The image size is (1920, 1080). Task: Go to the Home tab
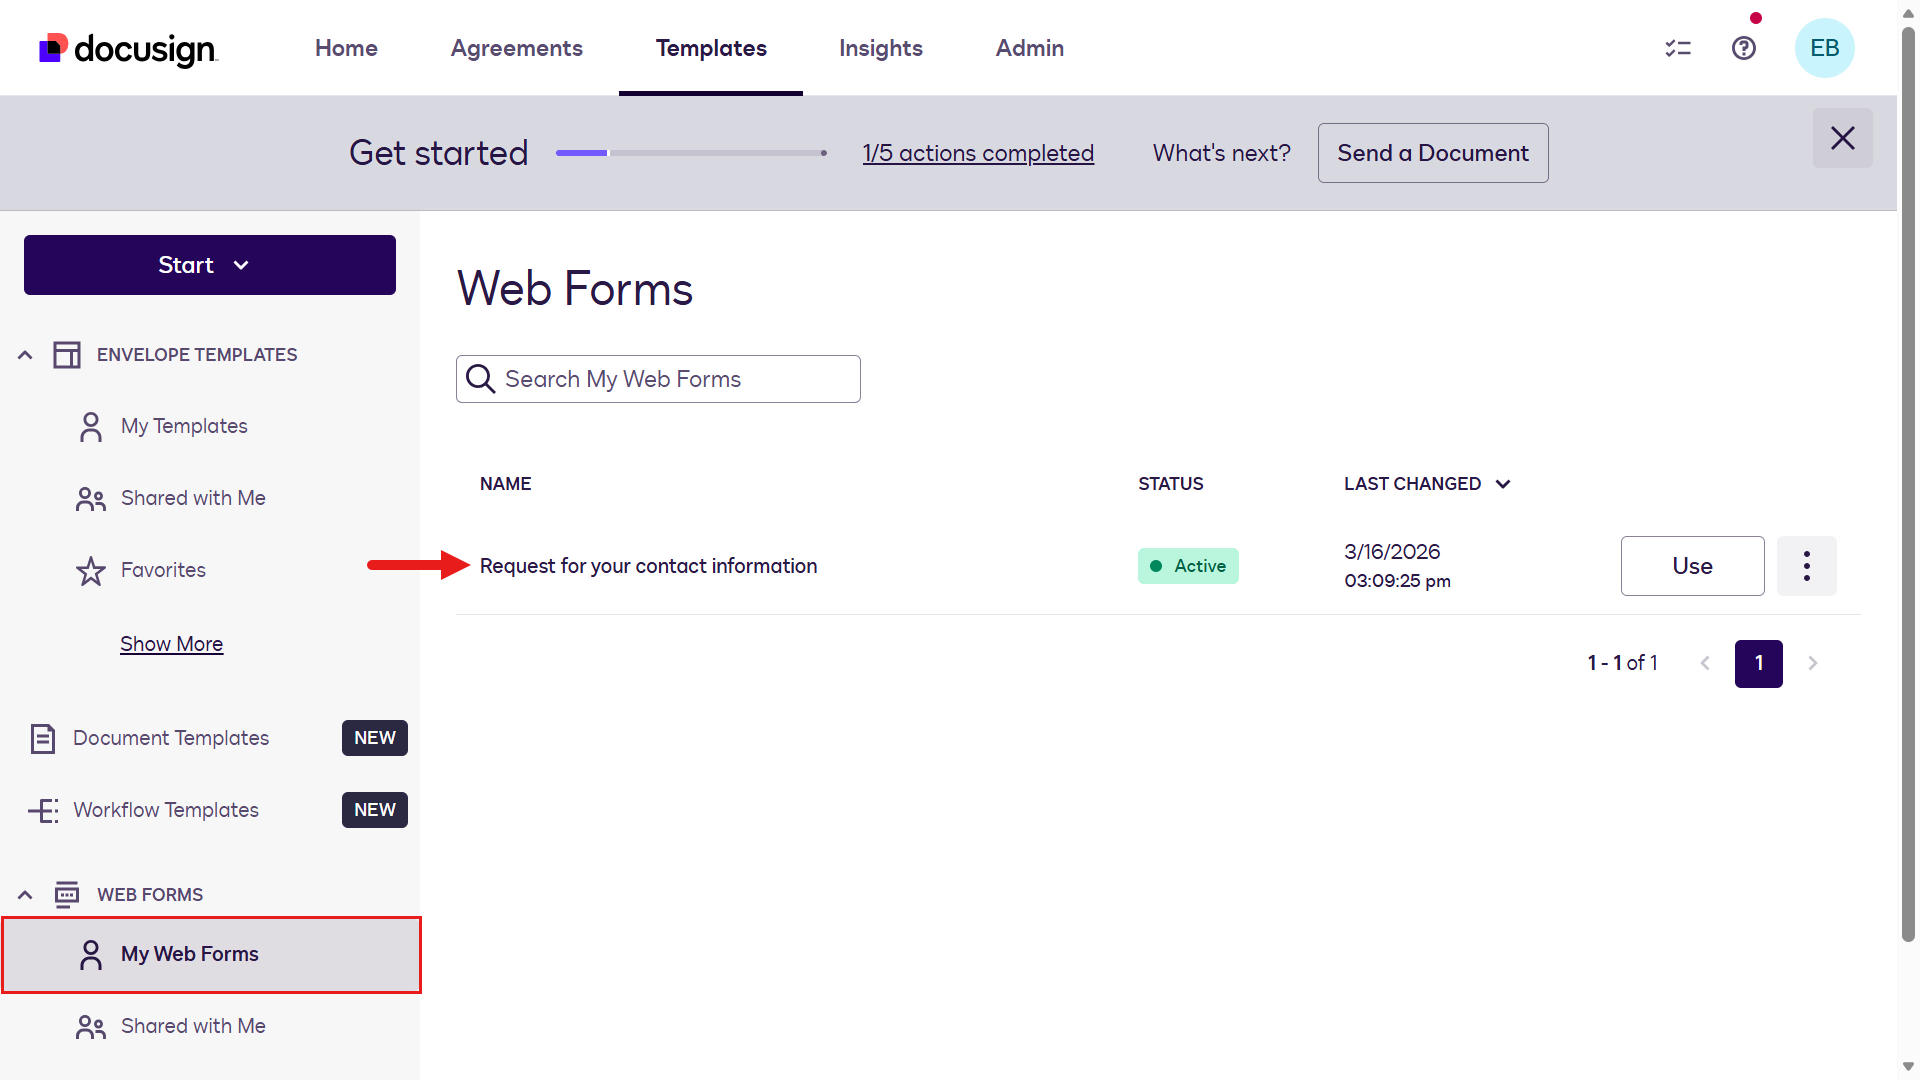pyautogui.click(x=346, y=48)
